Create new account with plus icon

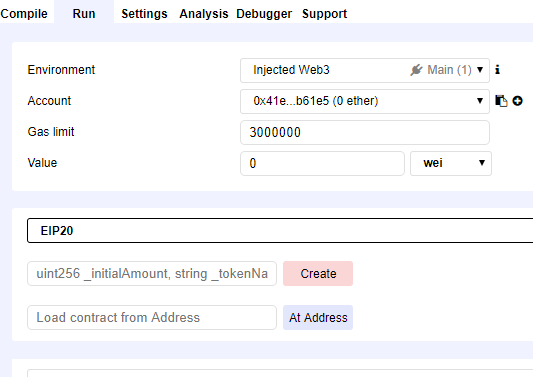click(517, 101)
